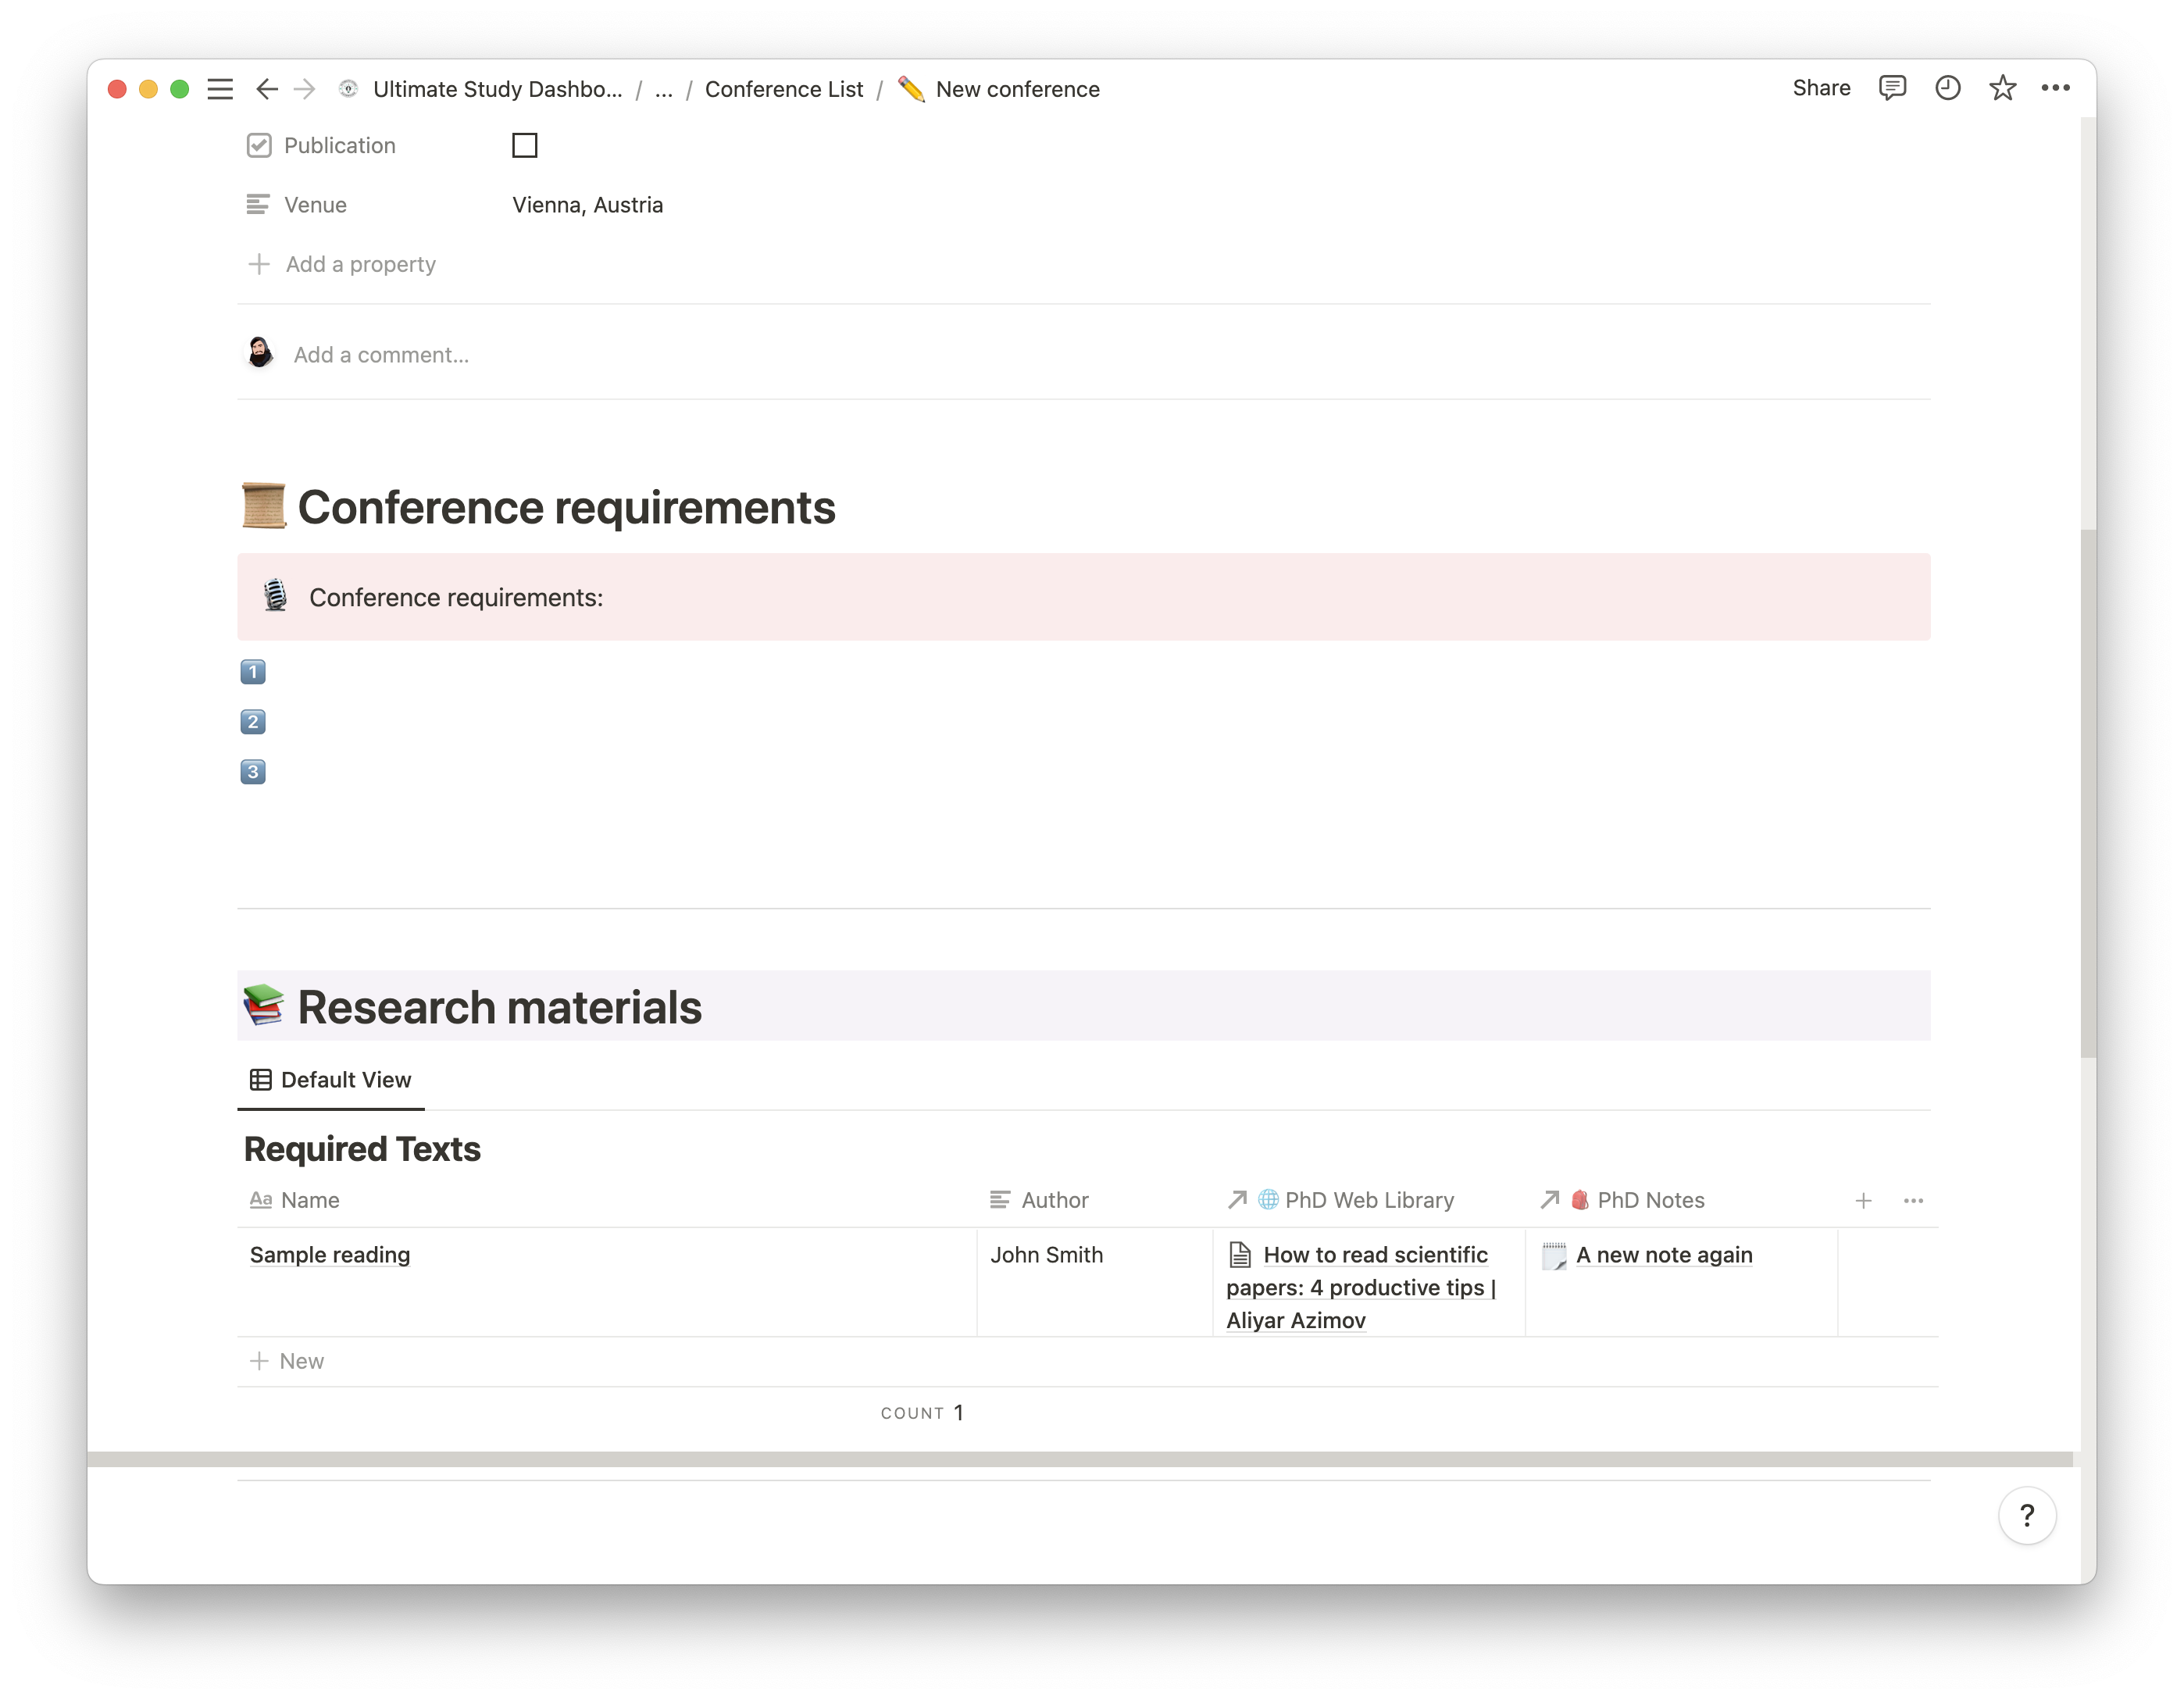2184x1700 pixels.
Task: Add a new column with the plus icon
Action: [x=1863, y=1200]
